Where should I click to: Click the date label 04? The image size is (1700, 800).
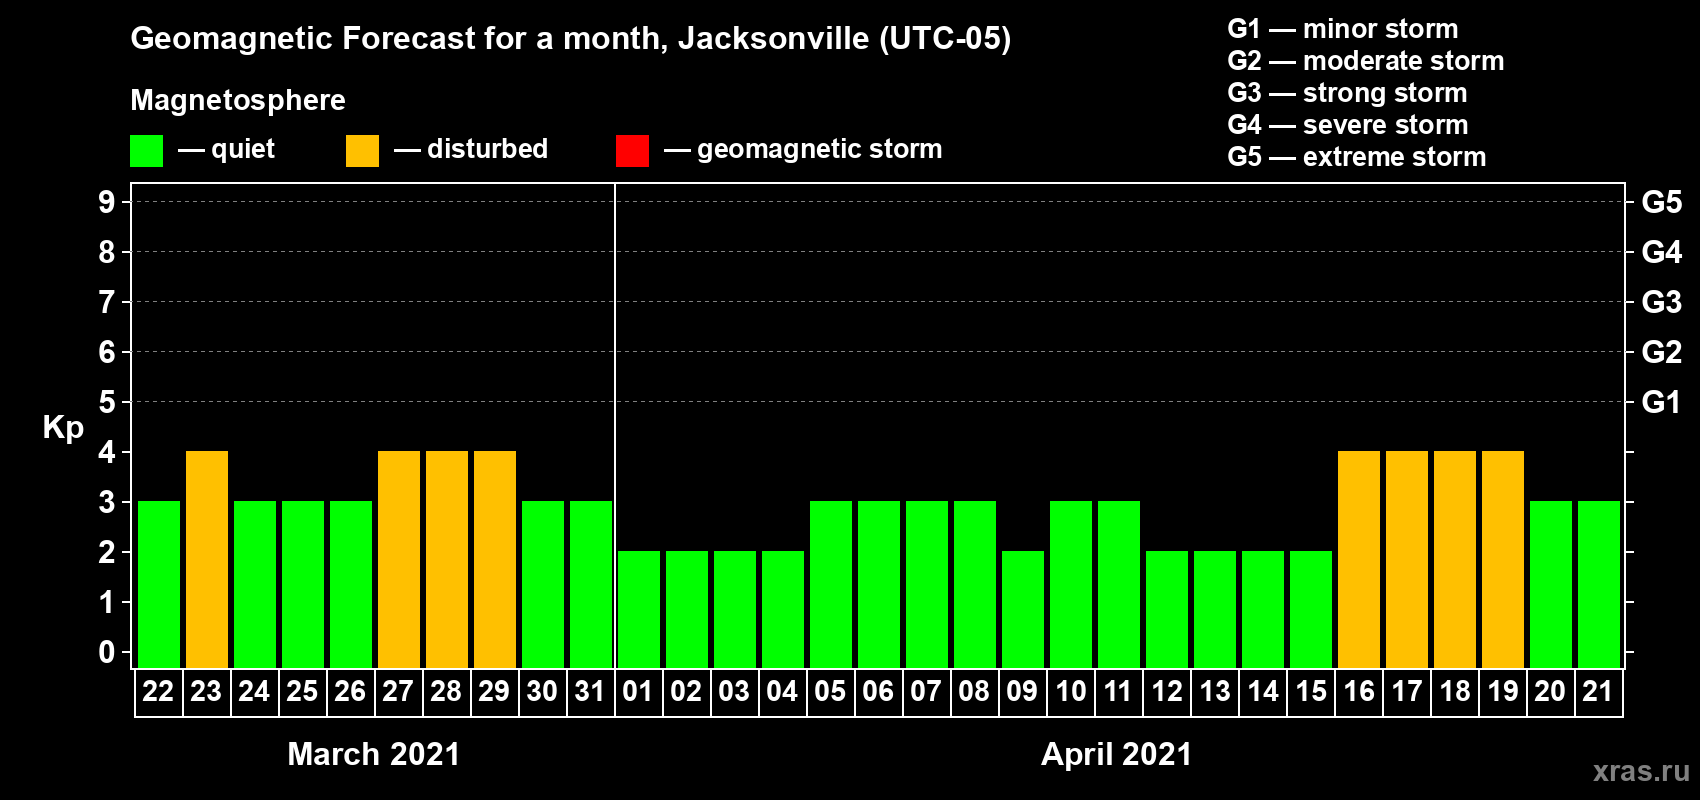tap(782, 691)
